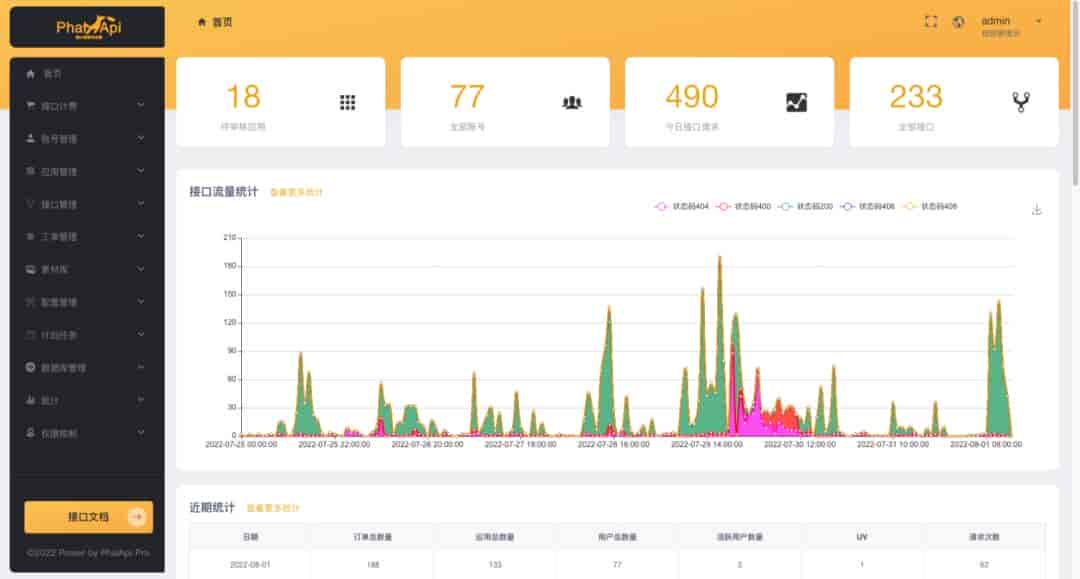Expand the 工单管理 menu chevron

coord(141,236)
